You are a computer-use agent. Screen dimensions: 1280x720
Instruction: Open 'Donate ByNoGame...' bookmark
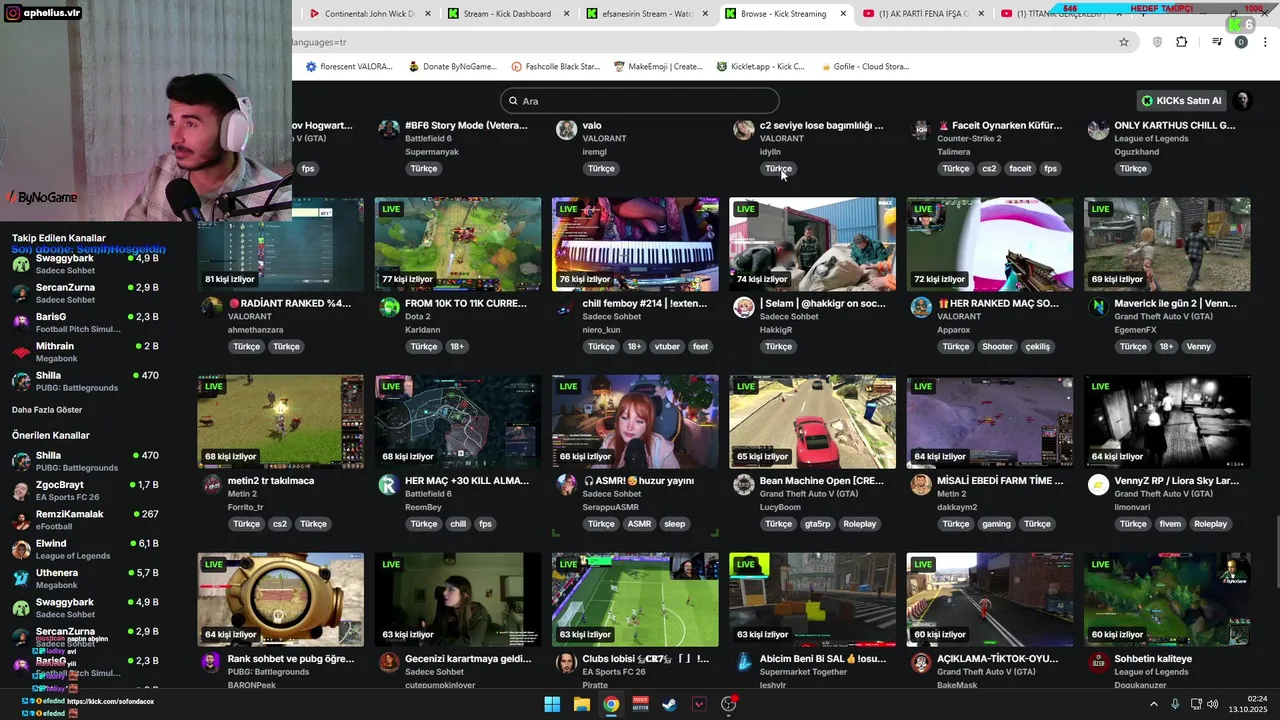click(452, 67)
